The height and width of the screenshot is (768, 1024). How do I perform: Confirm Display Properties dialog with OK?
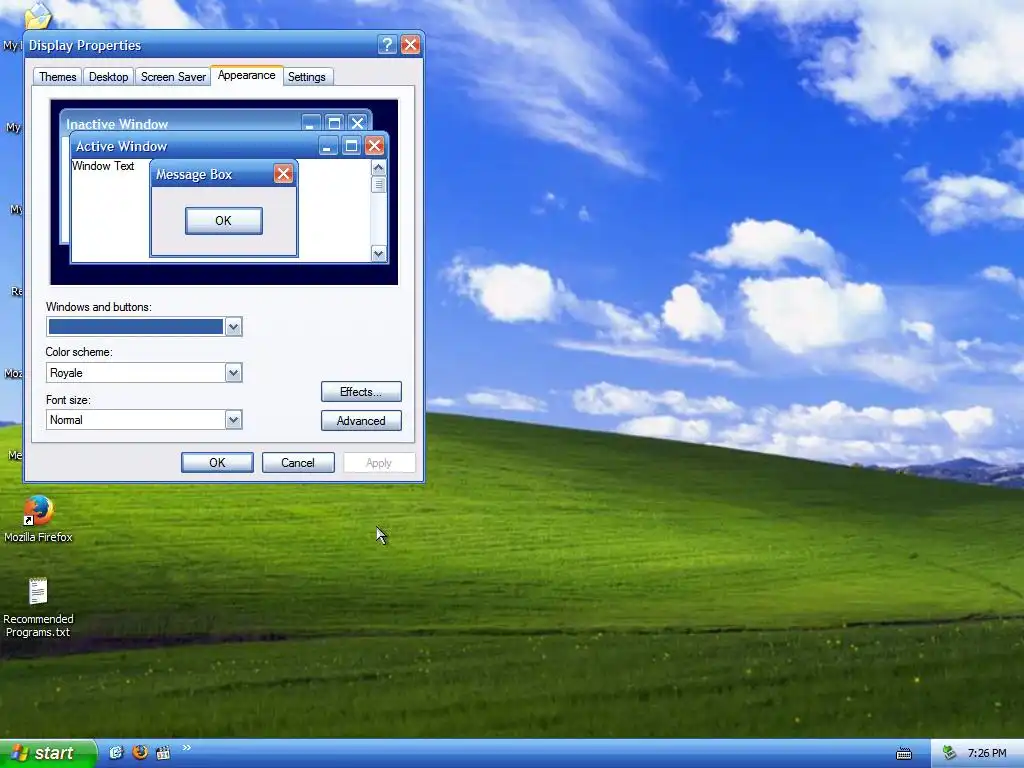tap(217, 463)
